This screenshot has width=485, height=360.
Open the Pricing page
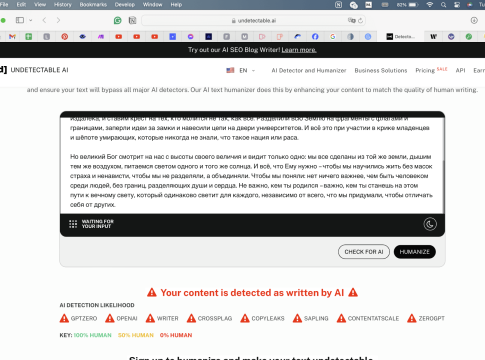[x=425, y=70]
